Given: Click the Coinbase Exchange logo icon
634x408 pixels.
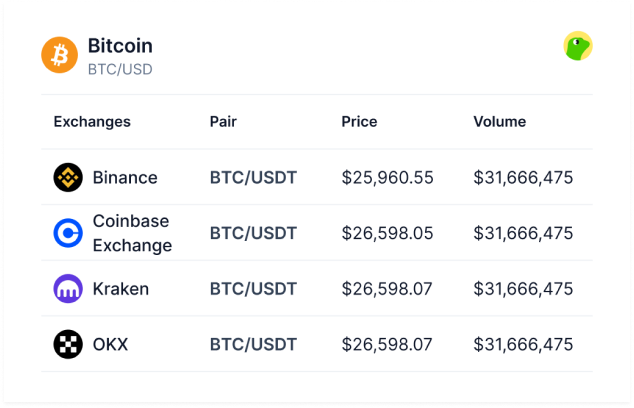Looking at the screenshot, I should pyautogui.click(x=68, y=233).
